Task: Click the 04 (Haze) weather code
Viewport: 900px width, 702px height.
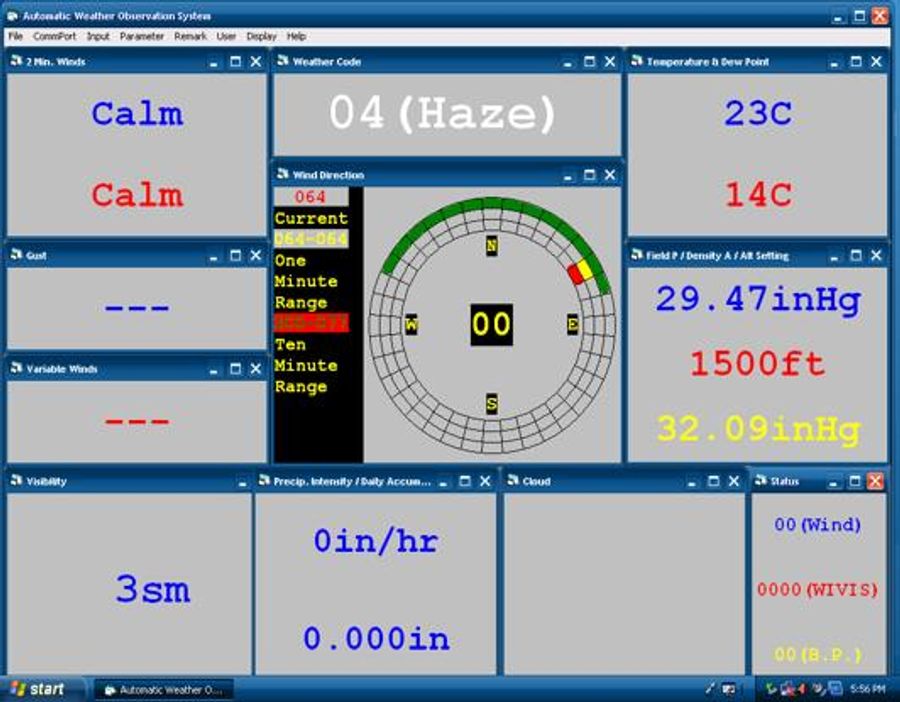Action: coord(442,113)
